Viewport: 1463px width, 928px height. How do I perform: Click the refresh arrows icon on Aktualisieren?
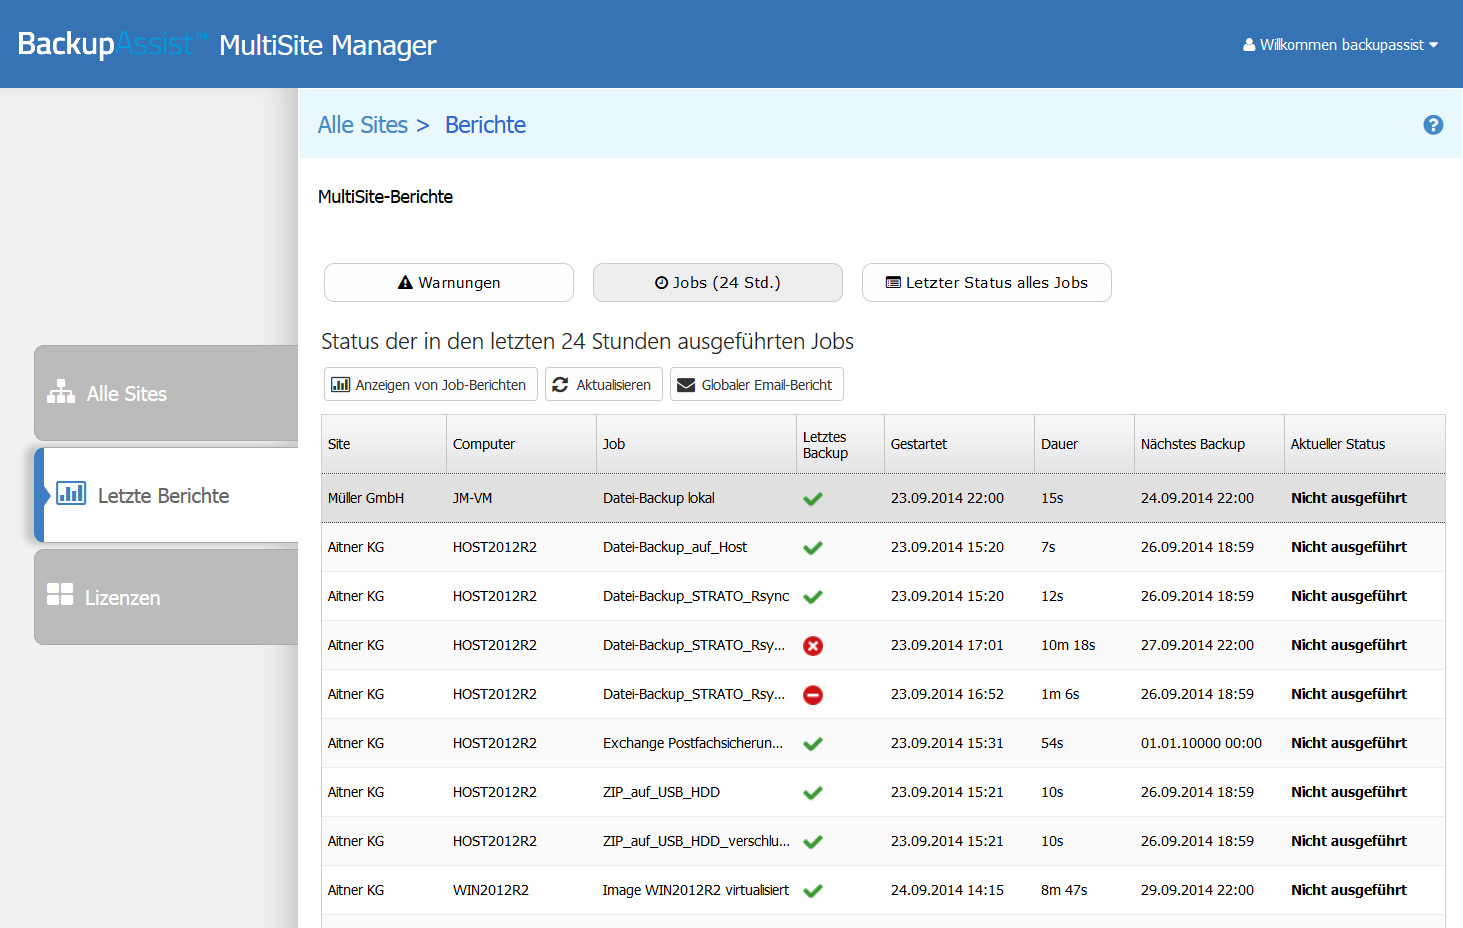coord(560,385)
